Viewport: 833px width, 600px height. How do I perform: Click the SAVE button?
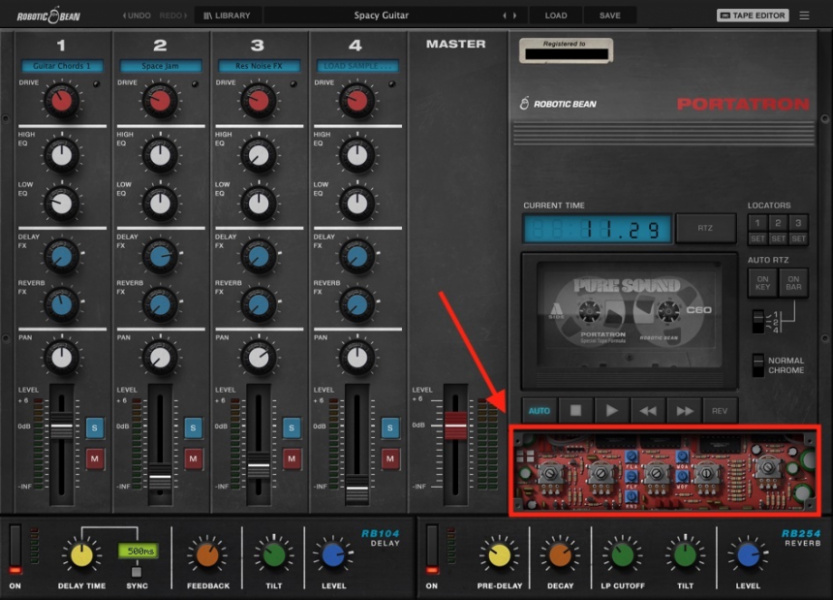tap(610, 15)
